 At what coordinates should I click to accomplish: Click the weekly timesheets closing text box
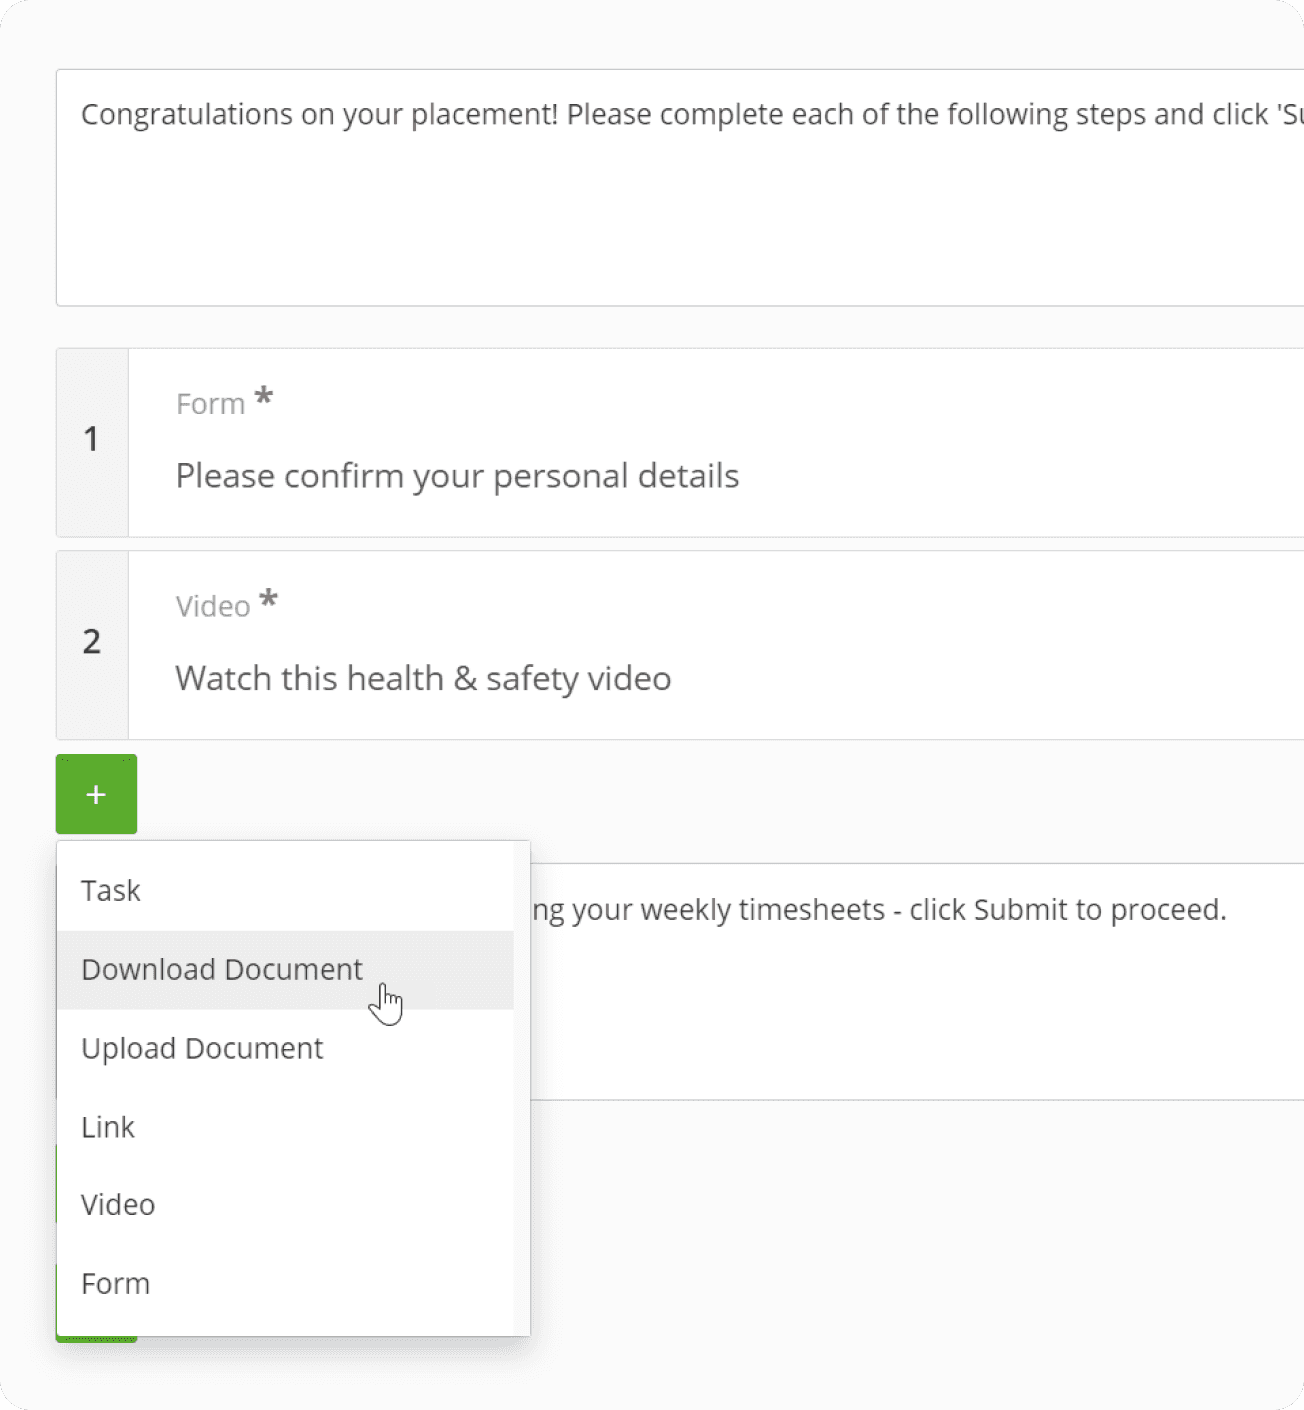917,982
